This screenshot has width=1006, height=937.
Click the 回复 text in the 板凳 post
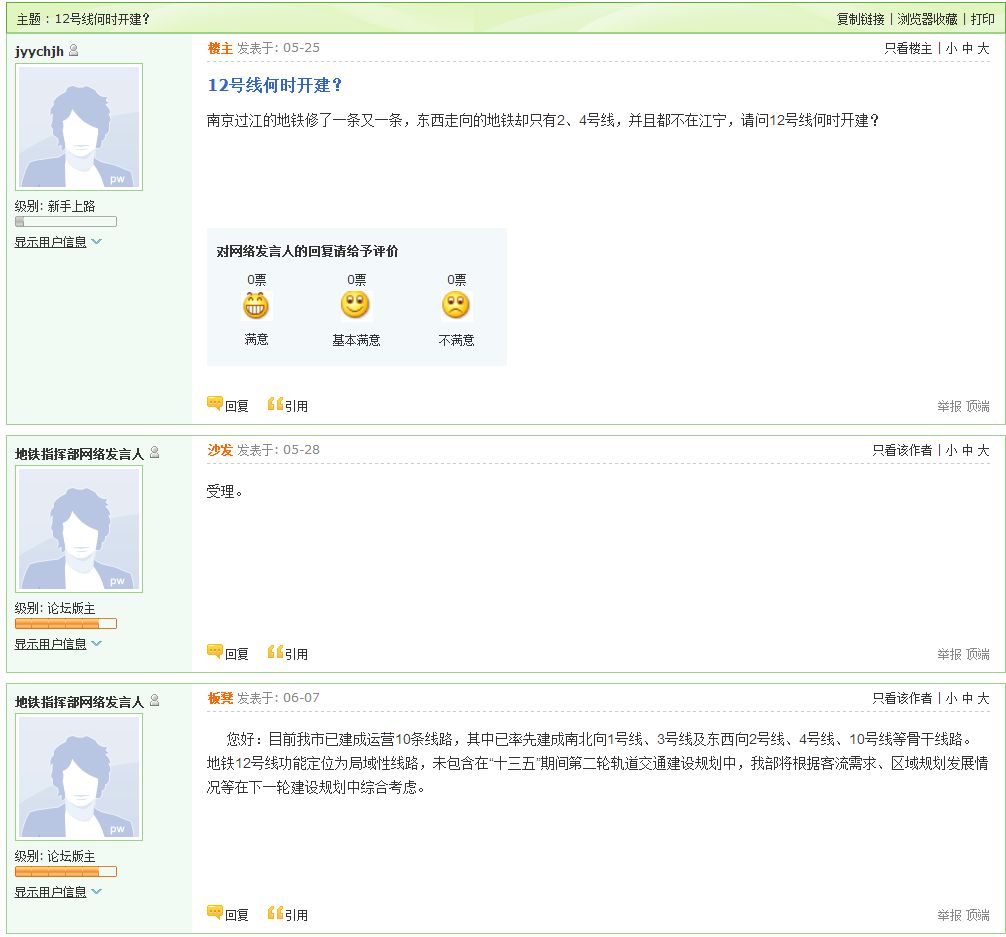[237, 915]
